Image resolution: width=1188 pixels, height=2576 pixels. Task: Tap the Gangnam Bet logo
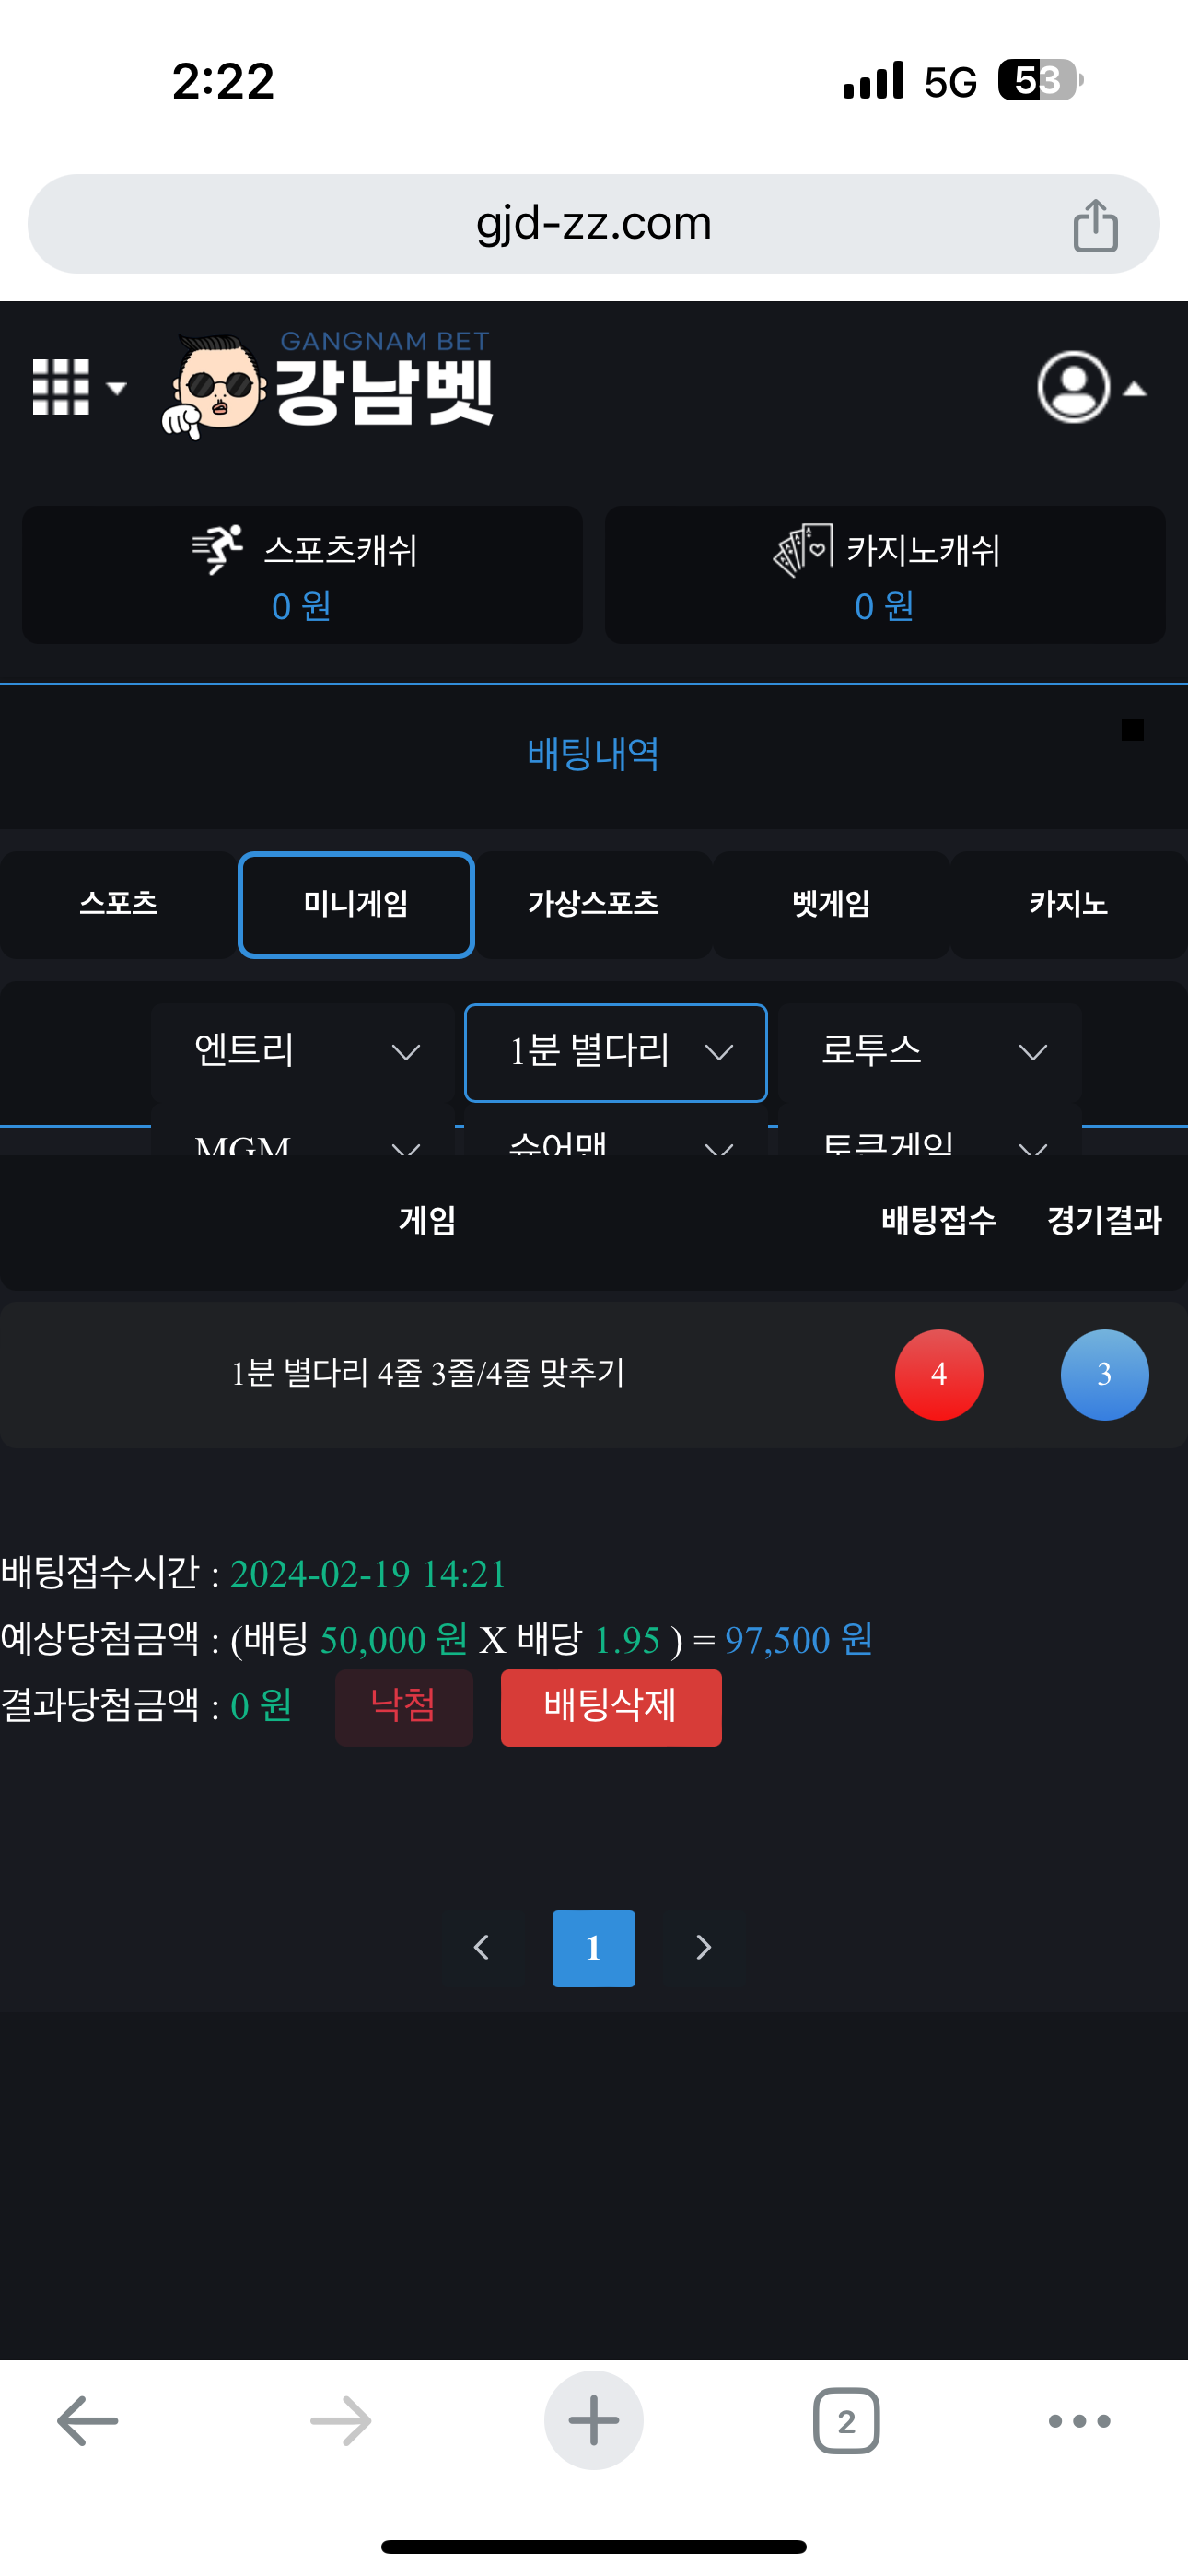point(329,386)
